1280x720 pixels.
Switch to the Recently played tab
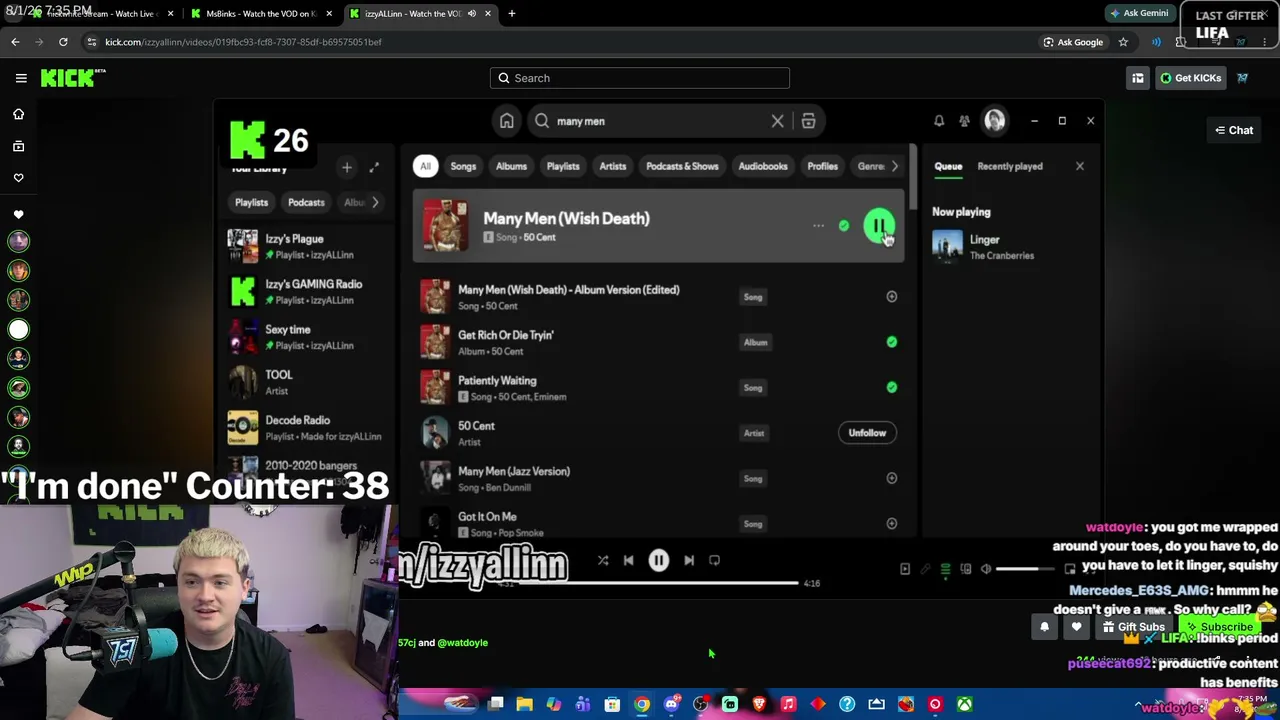1010,167
